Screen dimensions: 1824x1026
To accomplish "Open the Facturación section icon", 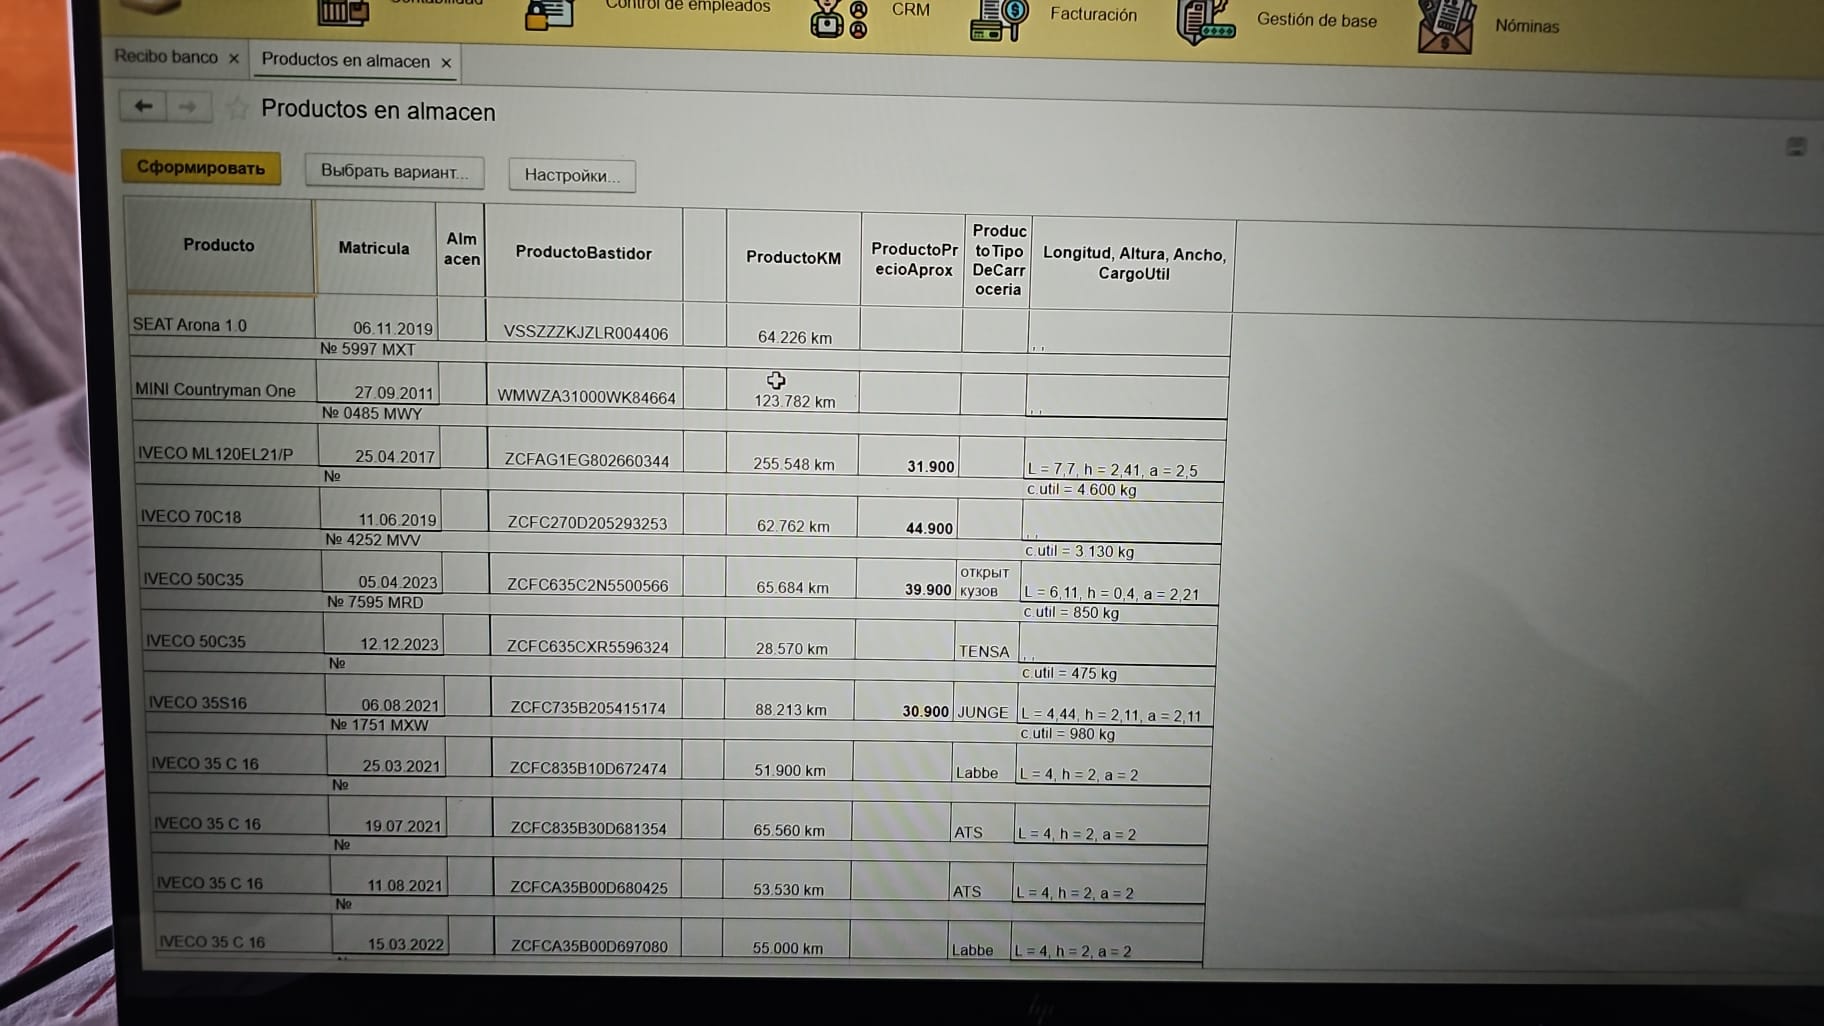I will 998,19.
